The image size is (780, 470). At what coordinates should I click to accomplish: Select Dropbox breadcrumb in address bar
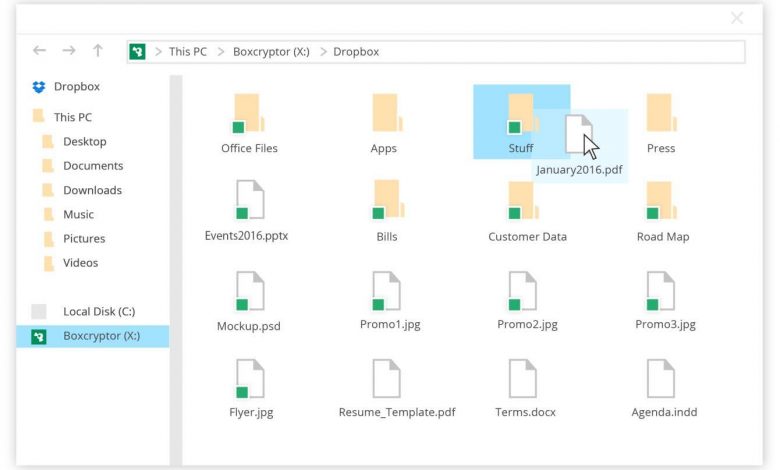coord(356,52)
